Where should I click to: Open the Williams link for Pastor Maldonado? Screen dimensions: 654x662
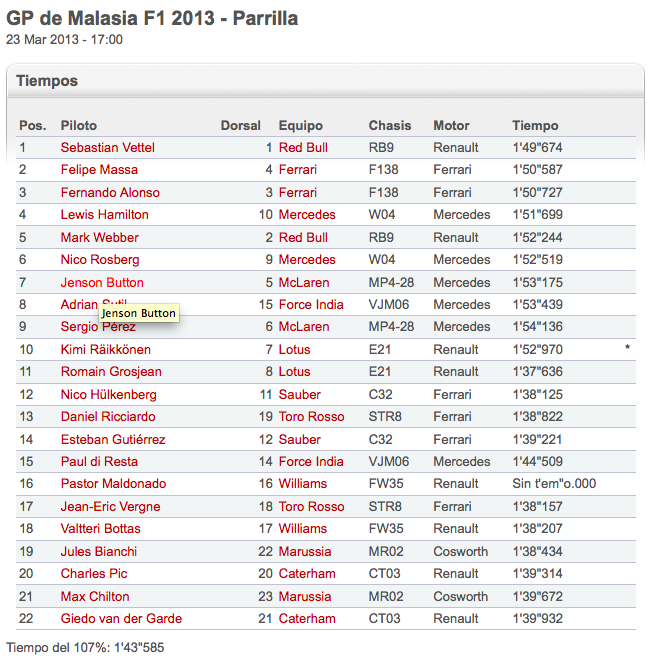(x=303, y=483)
